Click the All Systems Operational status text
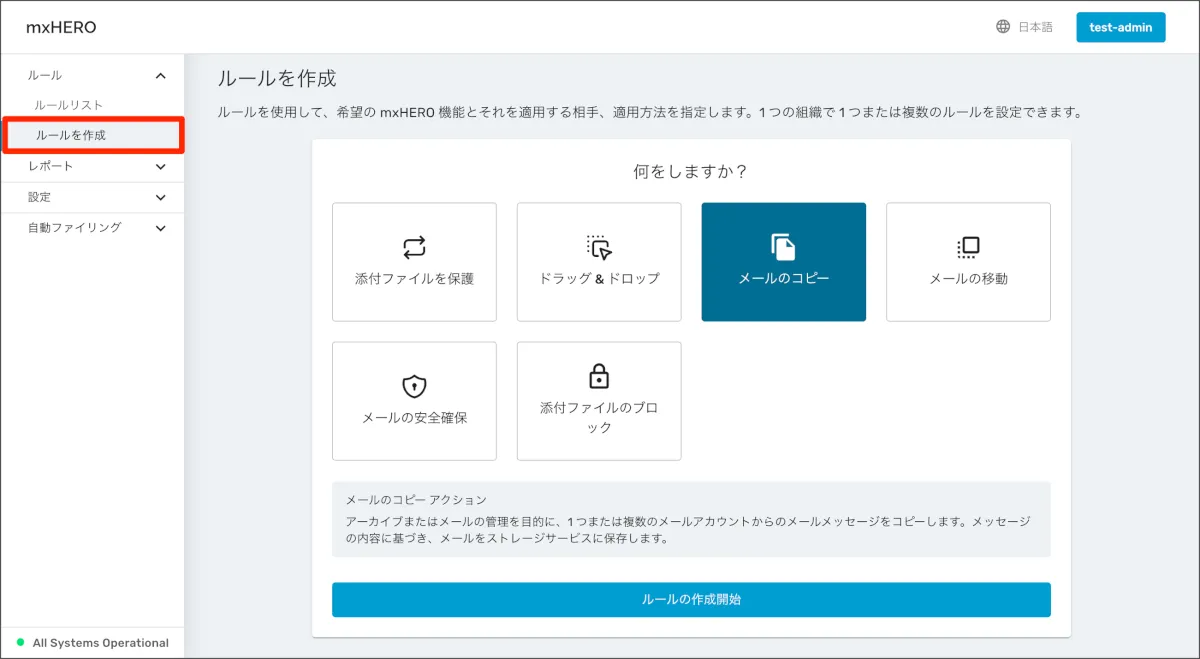This screenshot has height=659, width=1200. (100, 643)
